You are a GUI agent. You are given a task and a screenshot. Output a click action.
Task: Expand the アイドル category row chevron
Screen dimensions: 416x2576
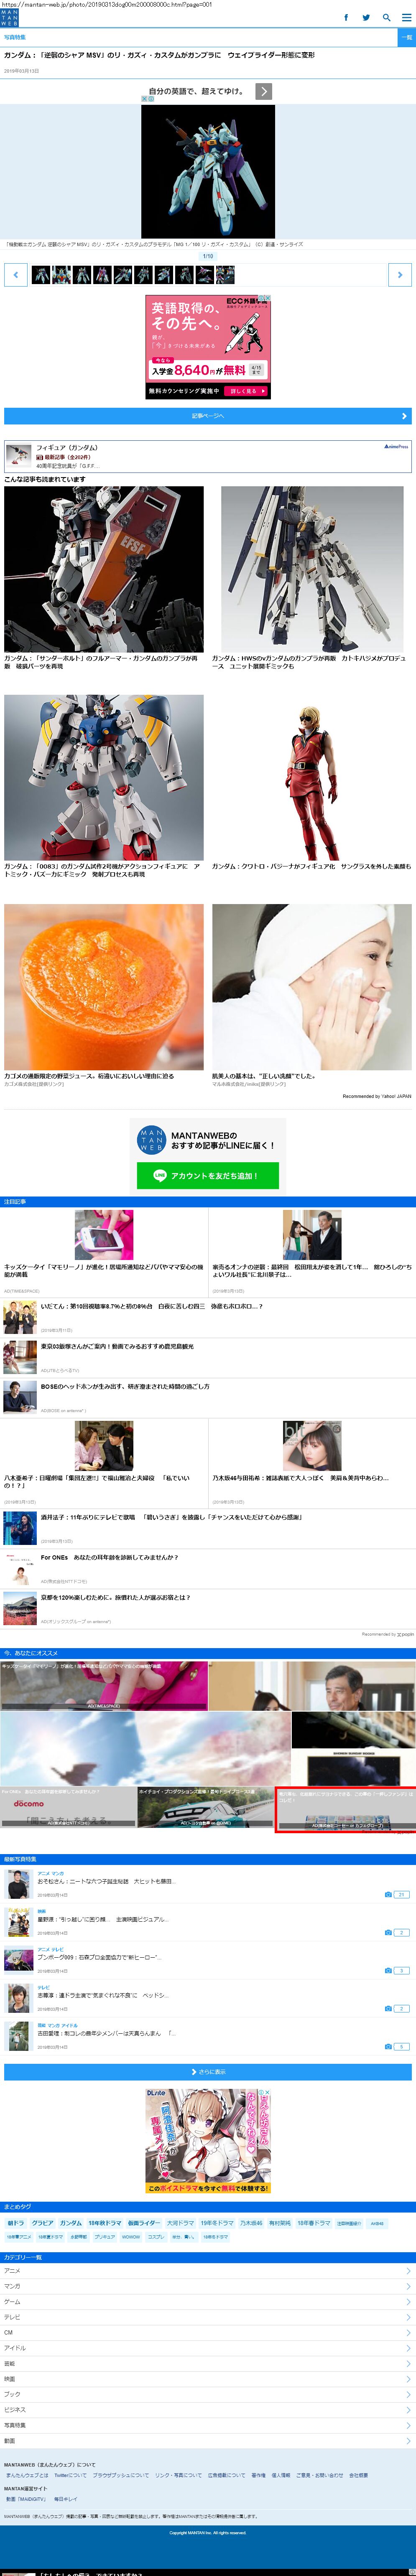click(408, 2348)
